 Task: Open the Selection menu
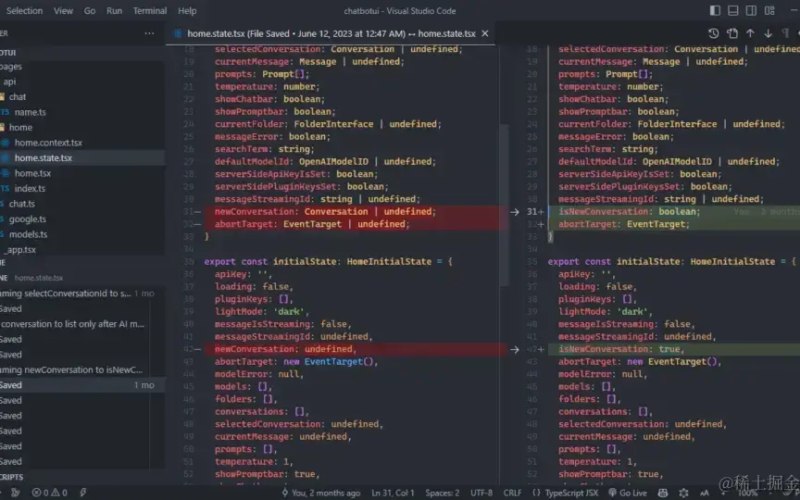coord(24,10)
